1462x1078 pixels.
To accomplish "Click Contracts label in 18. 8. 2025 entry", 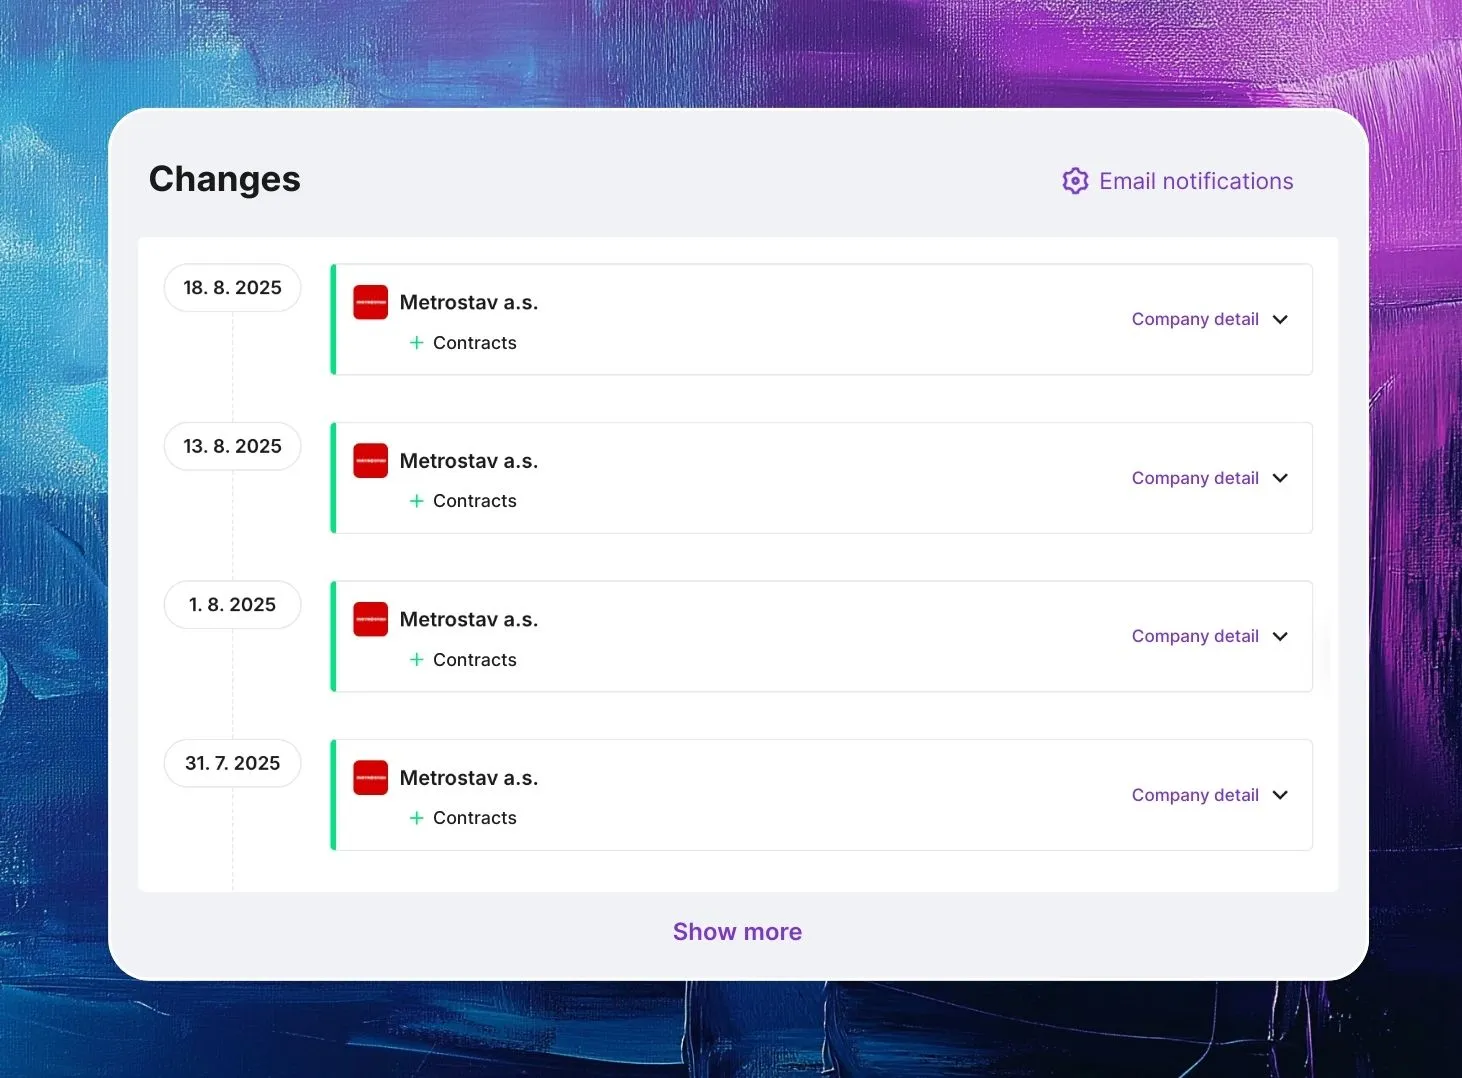I will click(475, 343).
